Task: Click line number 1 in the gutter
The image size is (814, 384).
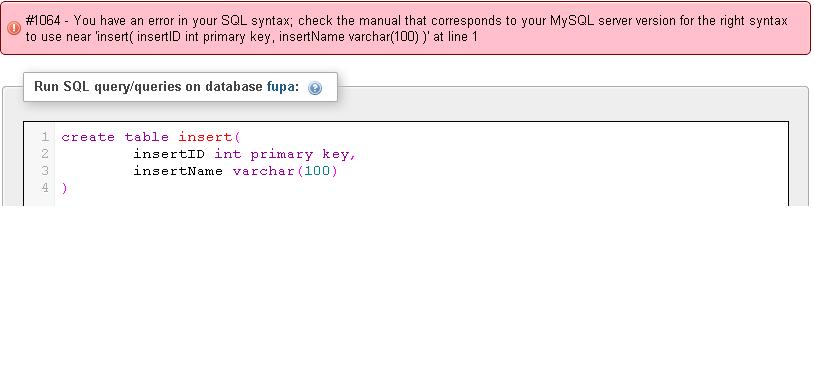Action: 45,137
